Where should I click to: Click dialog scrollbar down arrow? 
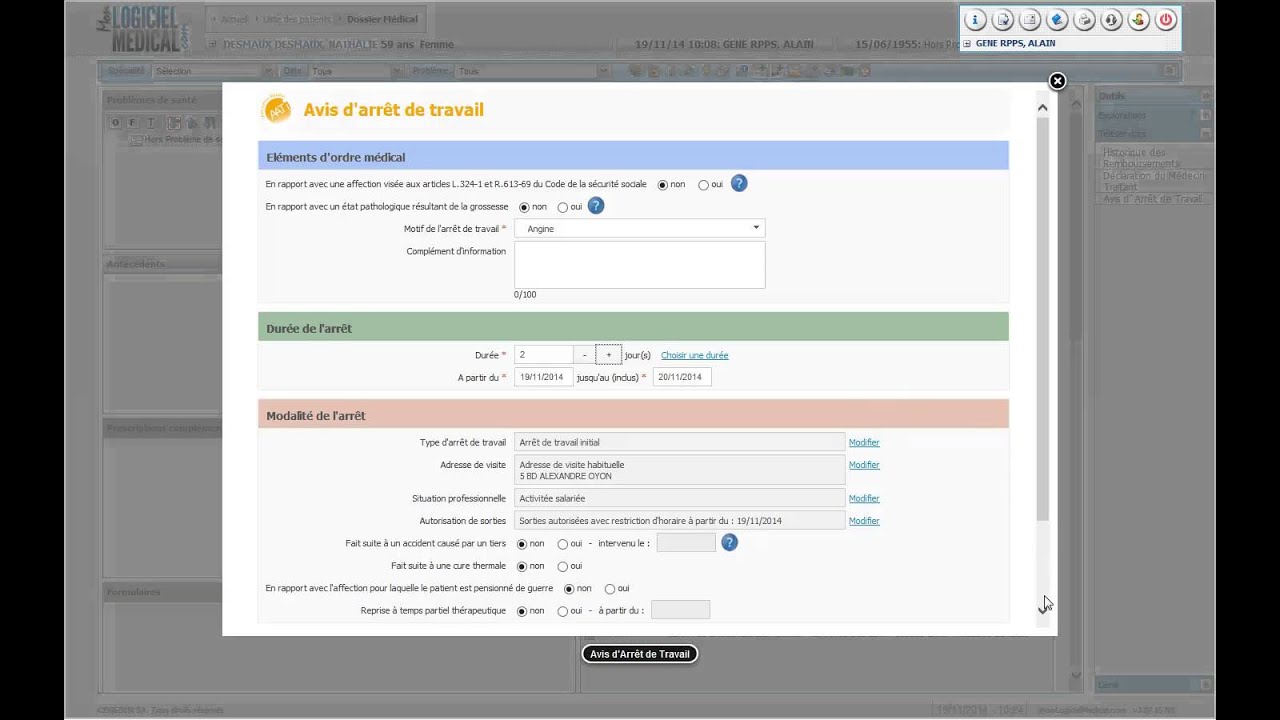1042,608
